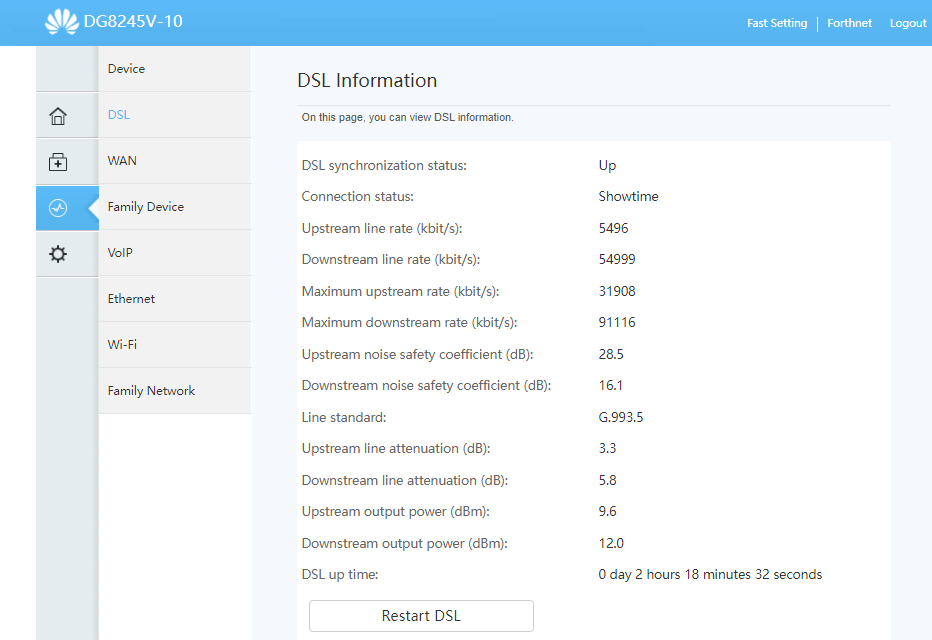Viewport: 932px width, 640px height.
Task: Open the Advanced settings gear icon
Action: pos(58,254)
